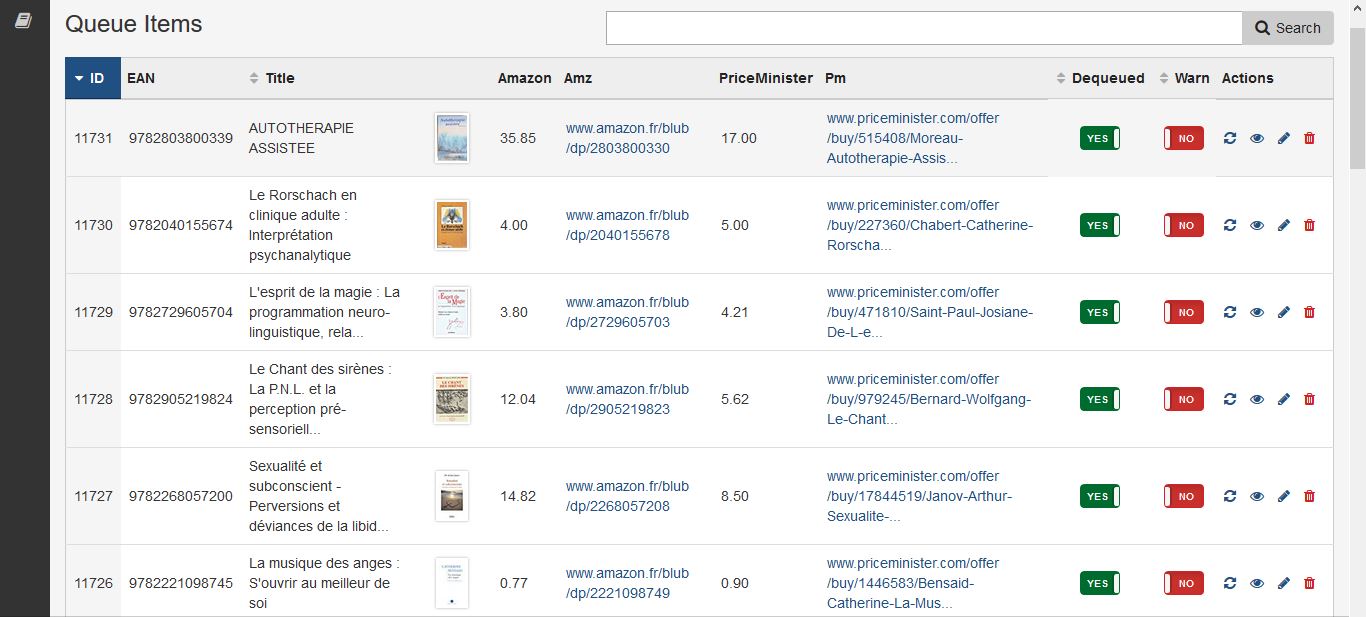Open the Amazon link for AUTOTHERAPIE ASSISTEE
1366x617 pixels.
click(627, 138)
